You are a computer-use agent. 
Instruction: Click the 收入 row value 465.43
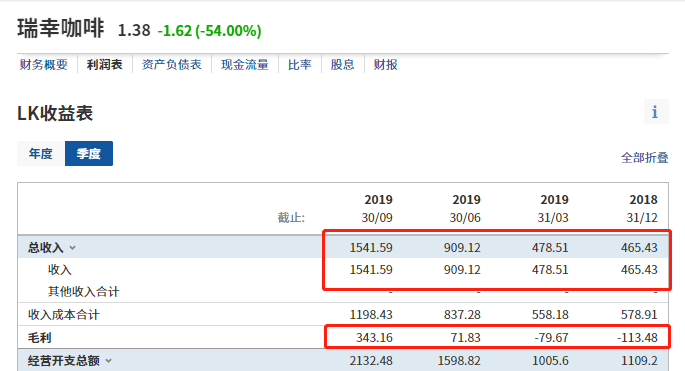639,270
